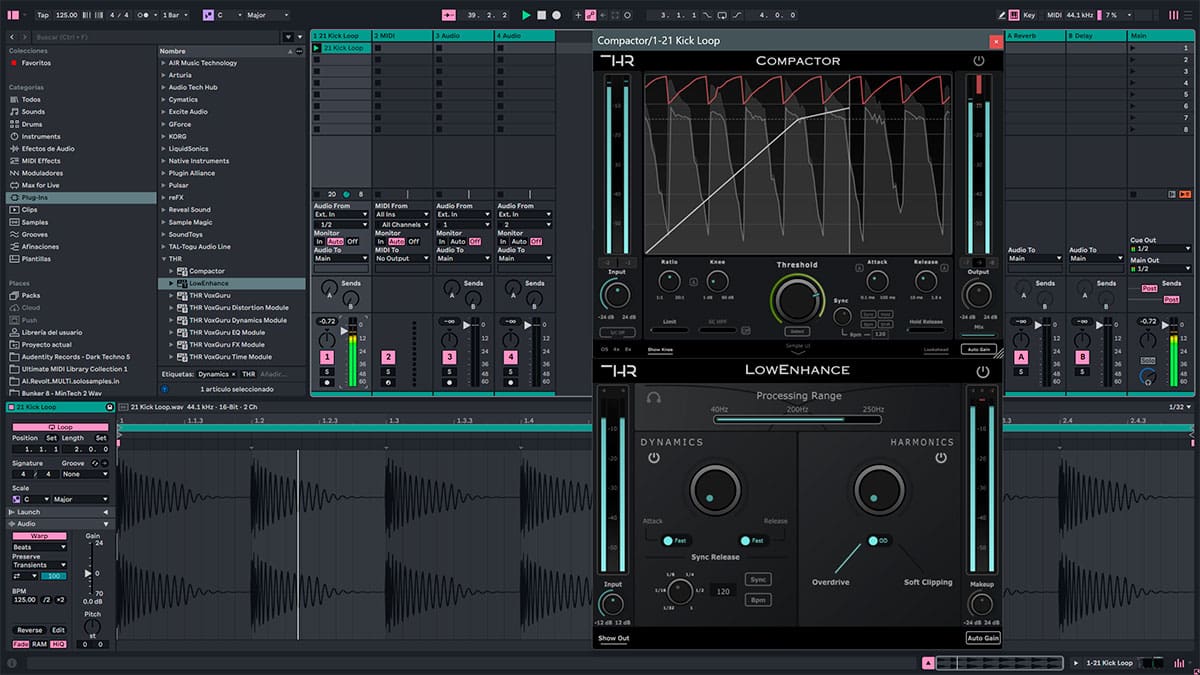The width and height of the screenshot is (1200, 675).
Task: Power off the LowEnhance plugin
Action: 983,371
